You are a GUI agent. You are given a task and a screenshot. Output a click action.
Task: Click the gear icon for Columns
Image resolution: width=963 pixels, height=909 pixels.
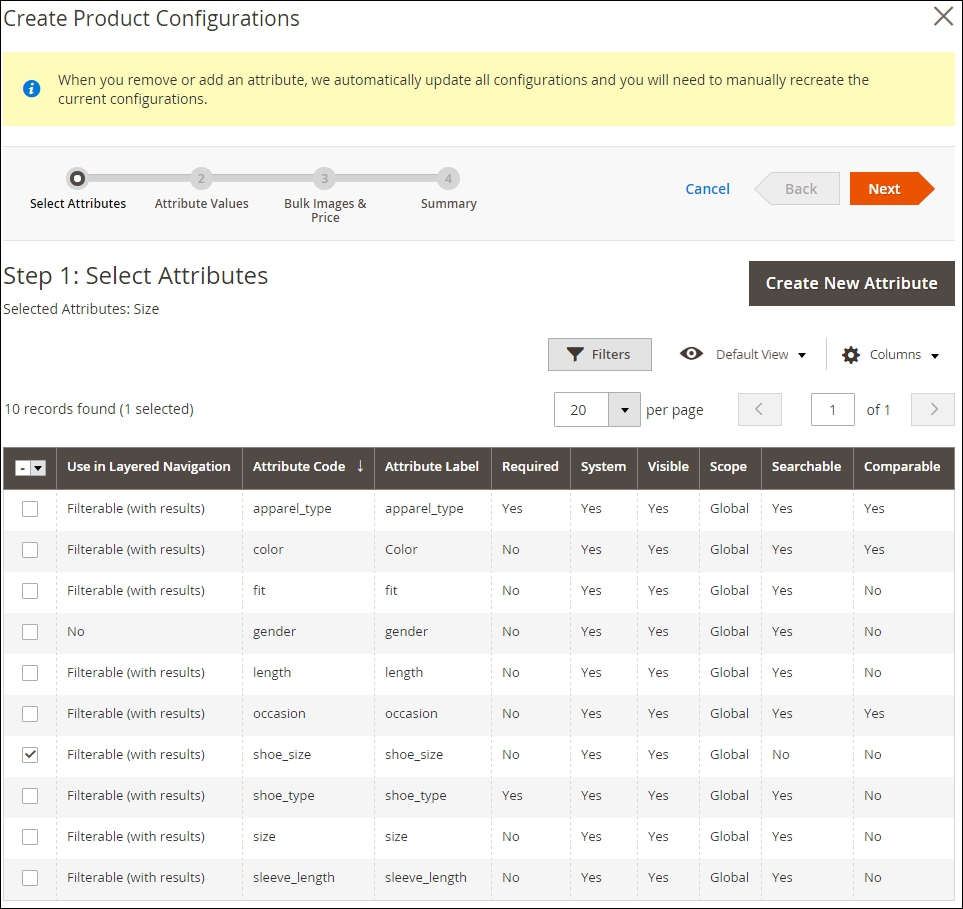pyautogui.click(x=851, y=355)
